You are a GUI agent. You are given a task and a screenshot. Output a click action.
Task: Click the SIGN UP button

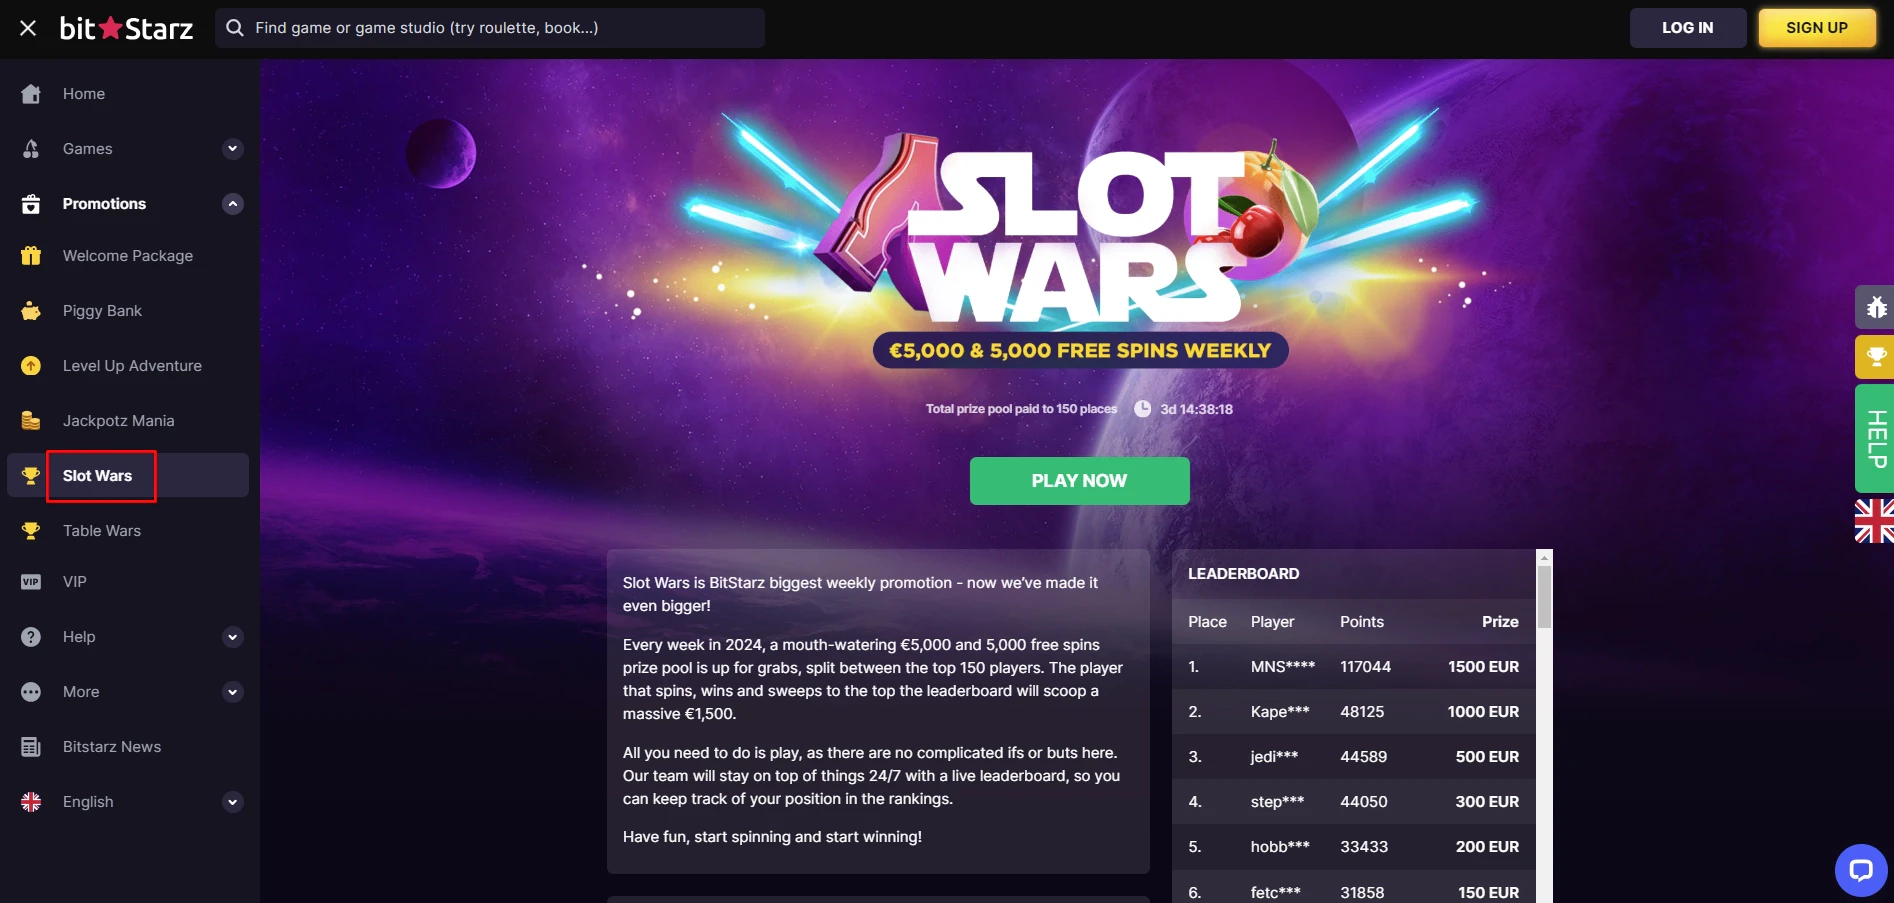[x=1816, y=28]
